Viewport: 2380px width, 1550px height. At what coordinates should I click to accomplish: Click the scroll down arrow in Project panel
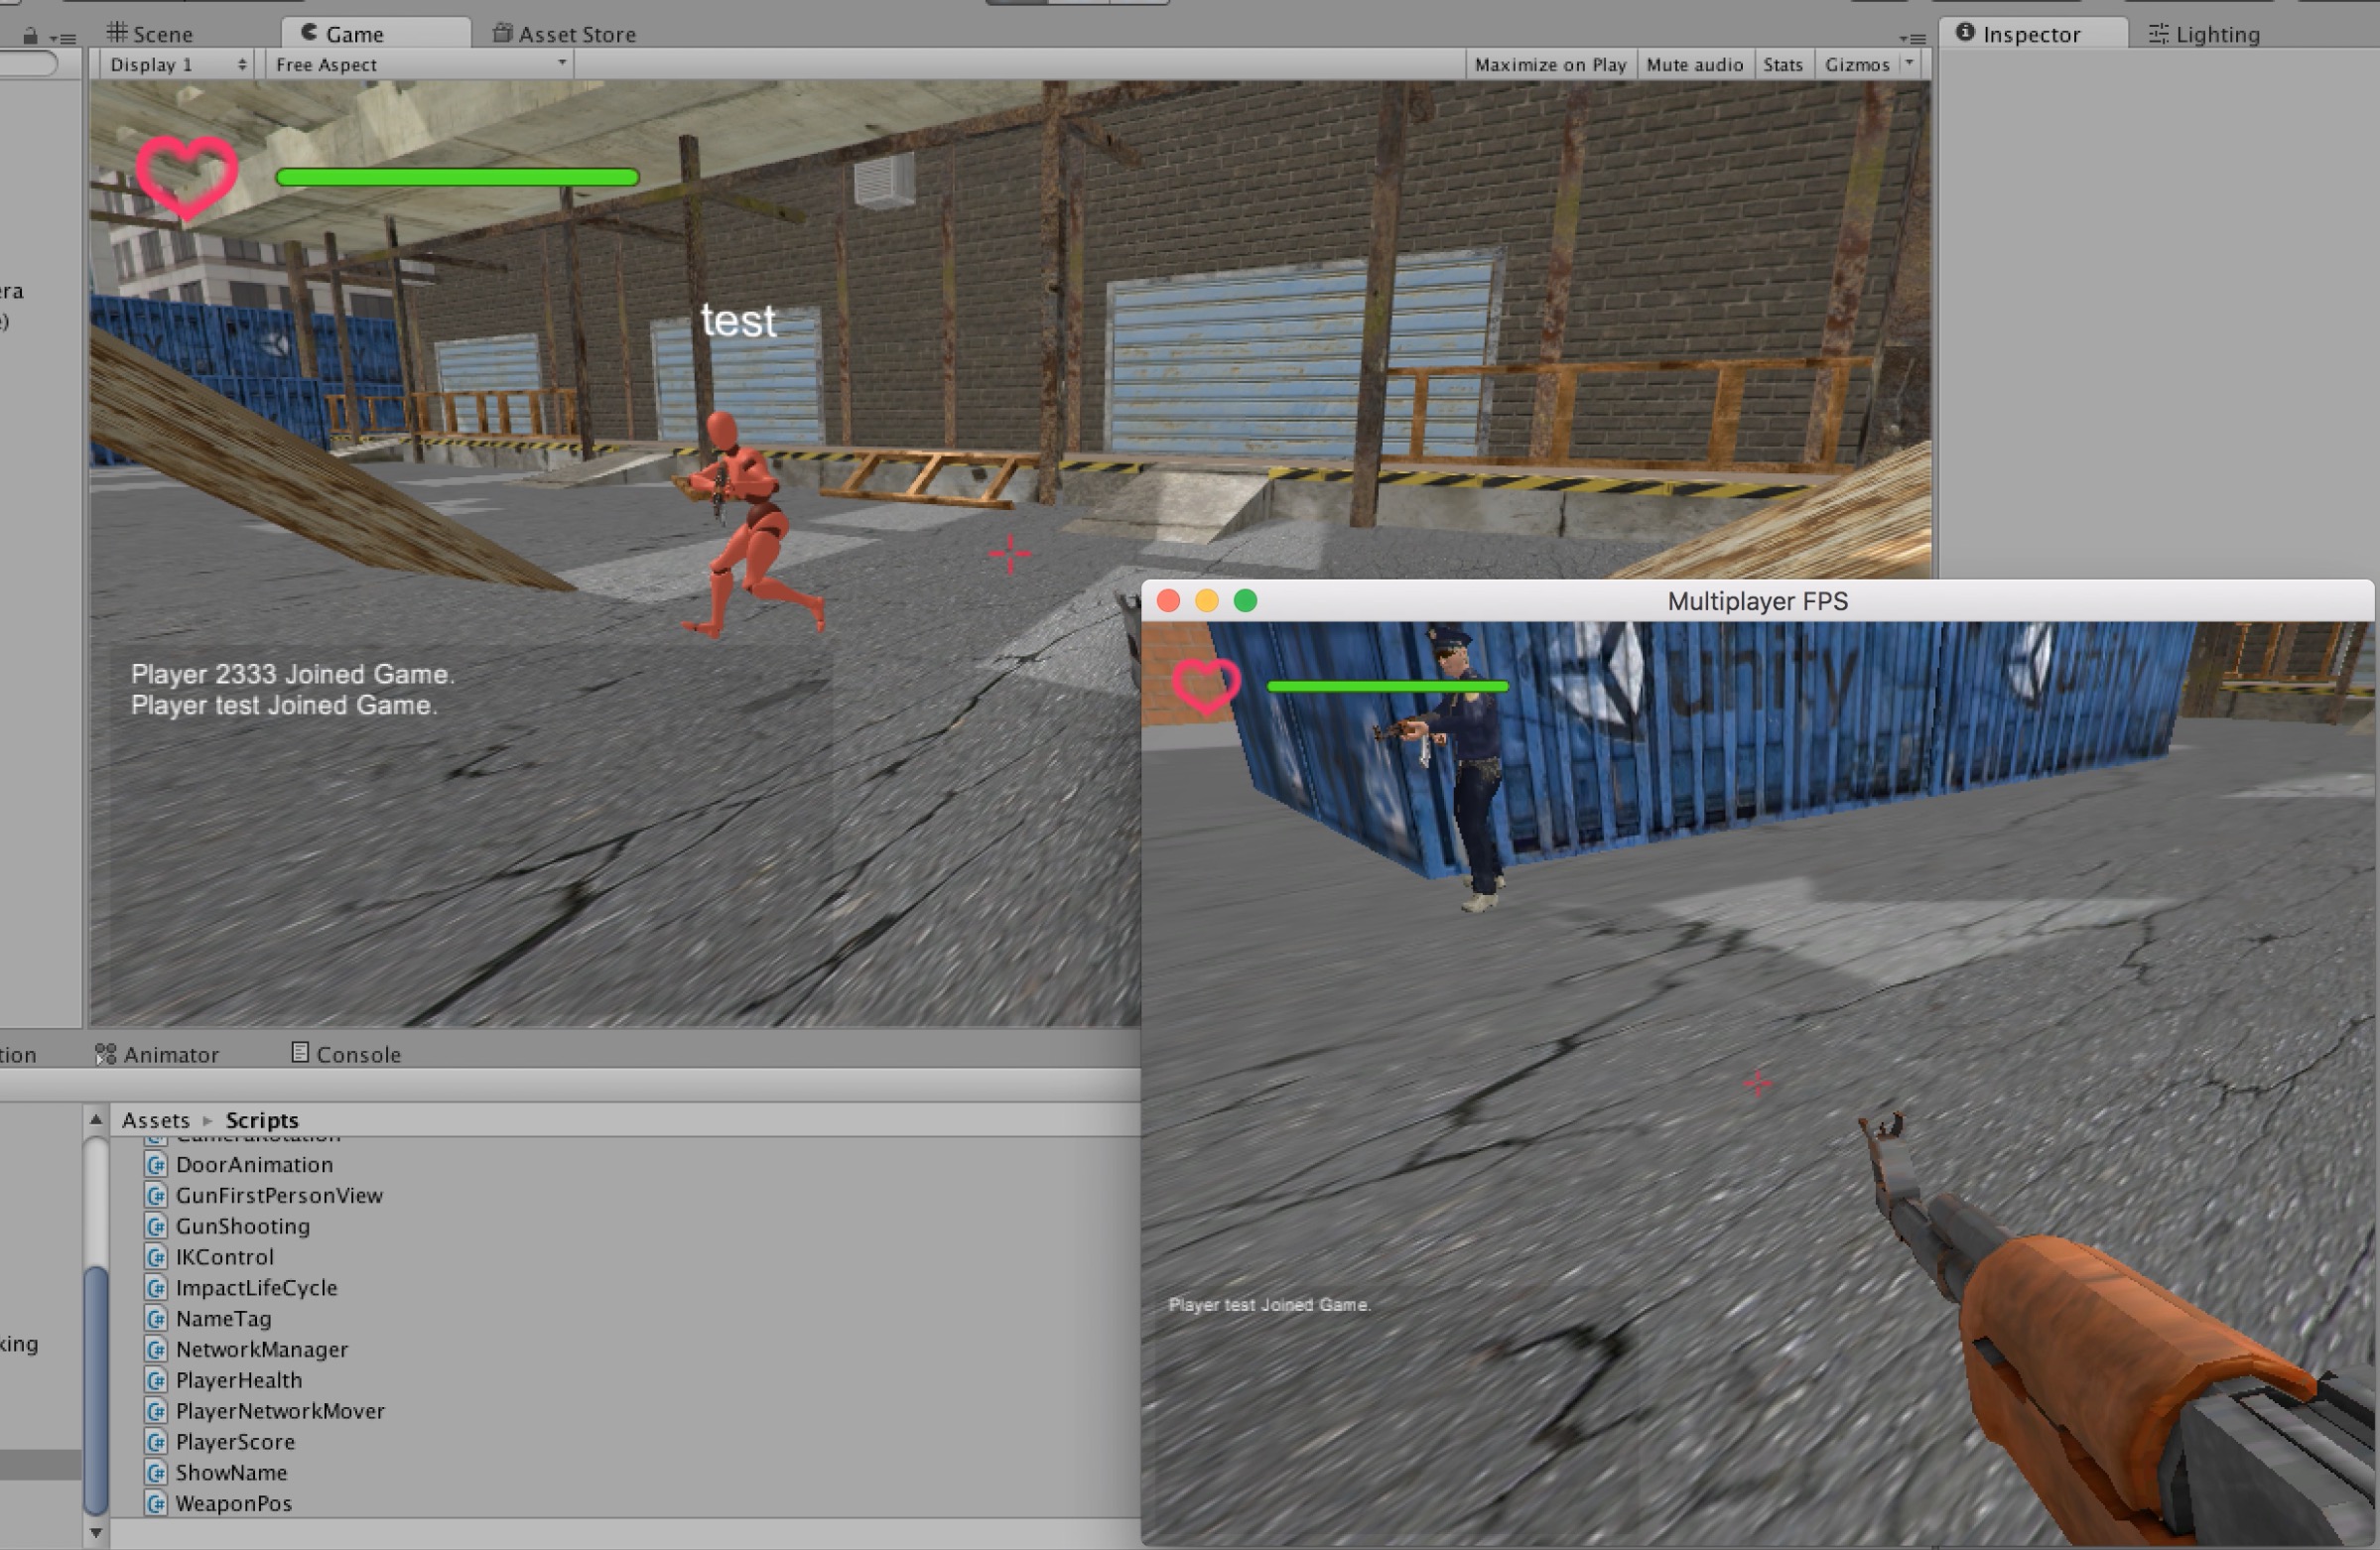tap(96, 1533)
